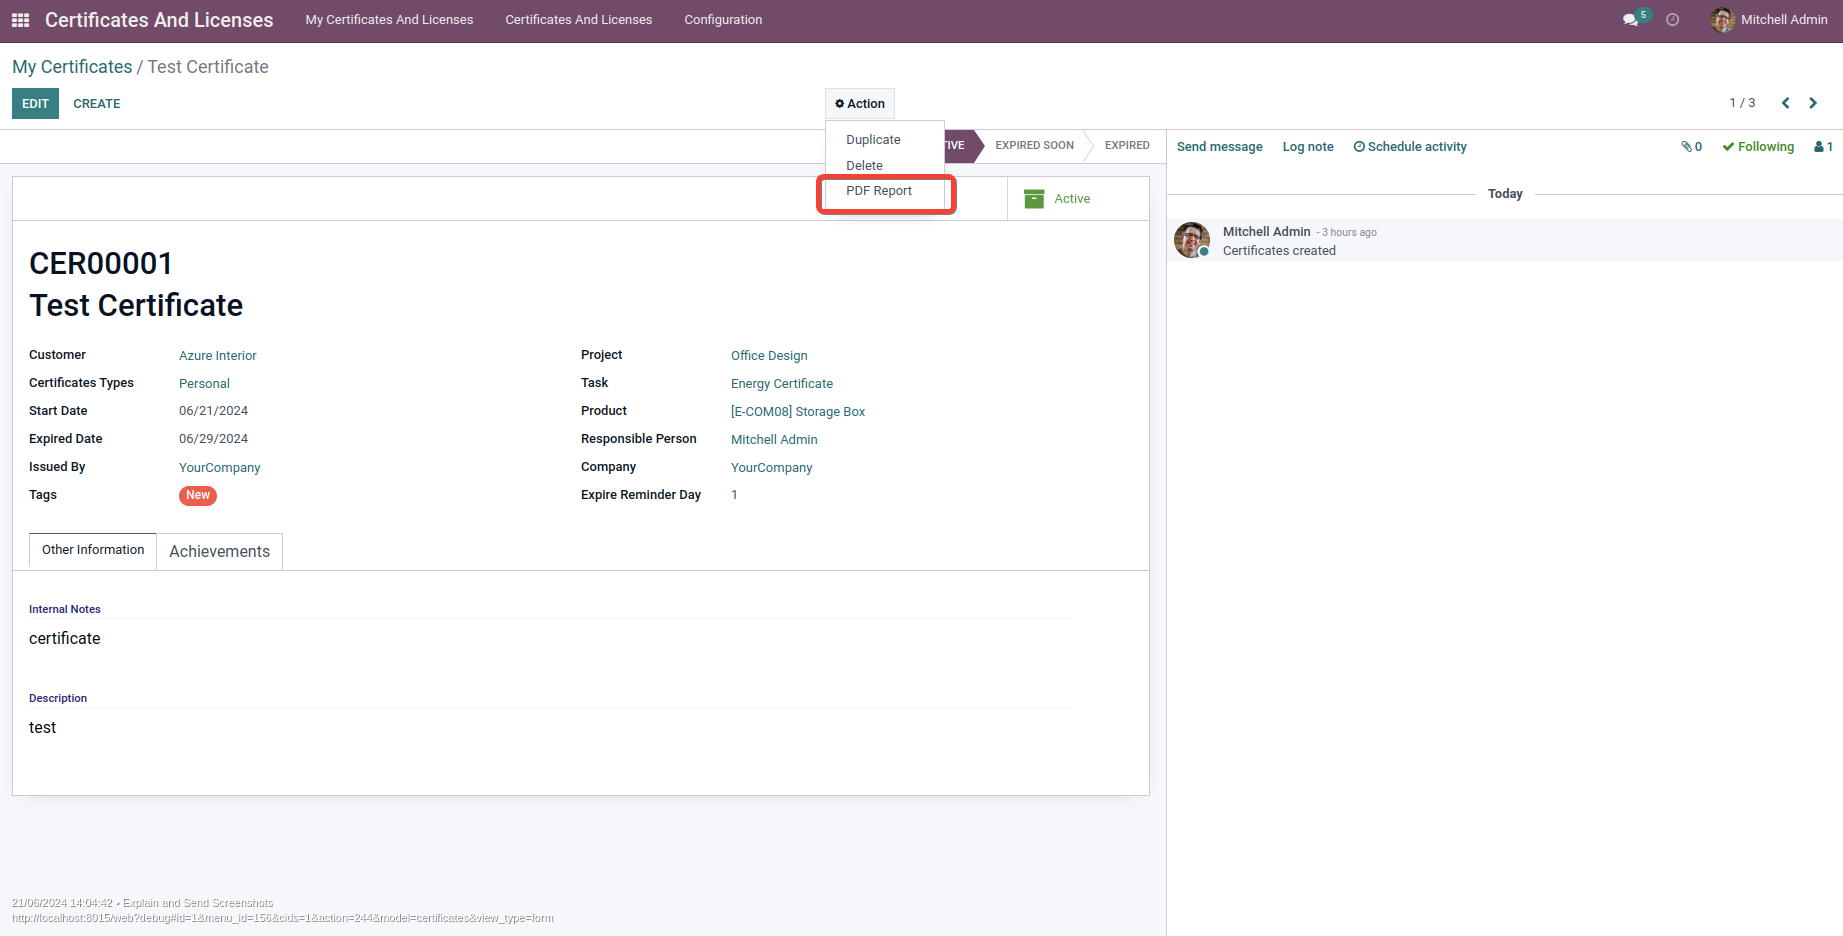Open the Configuration menu
The image size is (1843, 936).
(723, 20)
